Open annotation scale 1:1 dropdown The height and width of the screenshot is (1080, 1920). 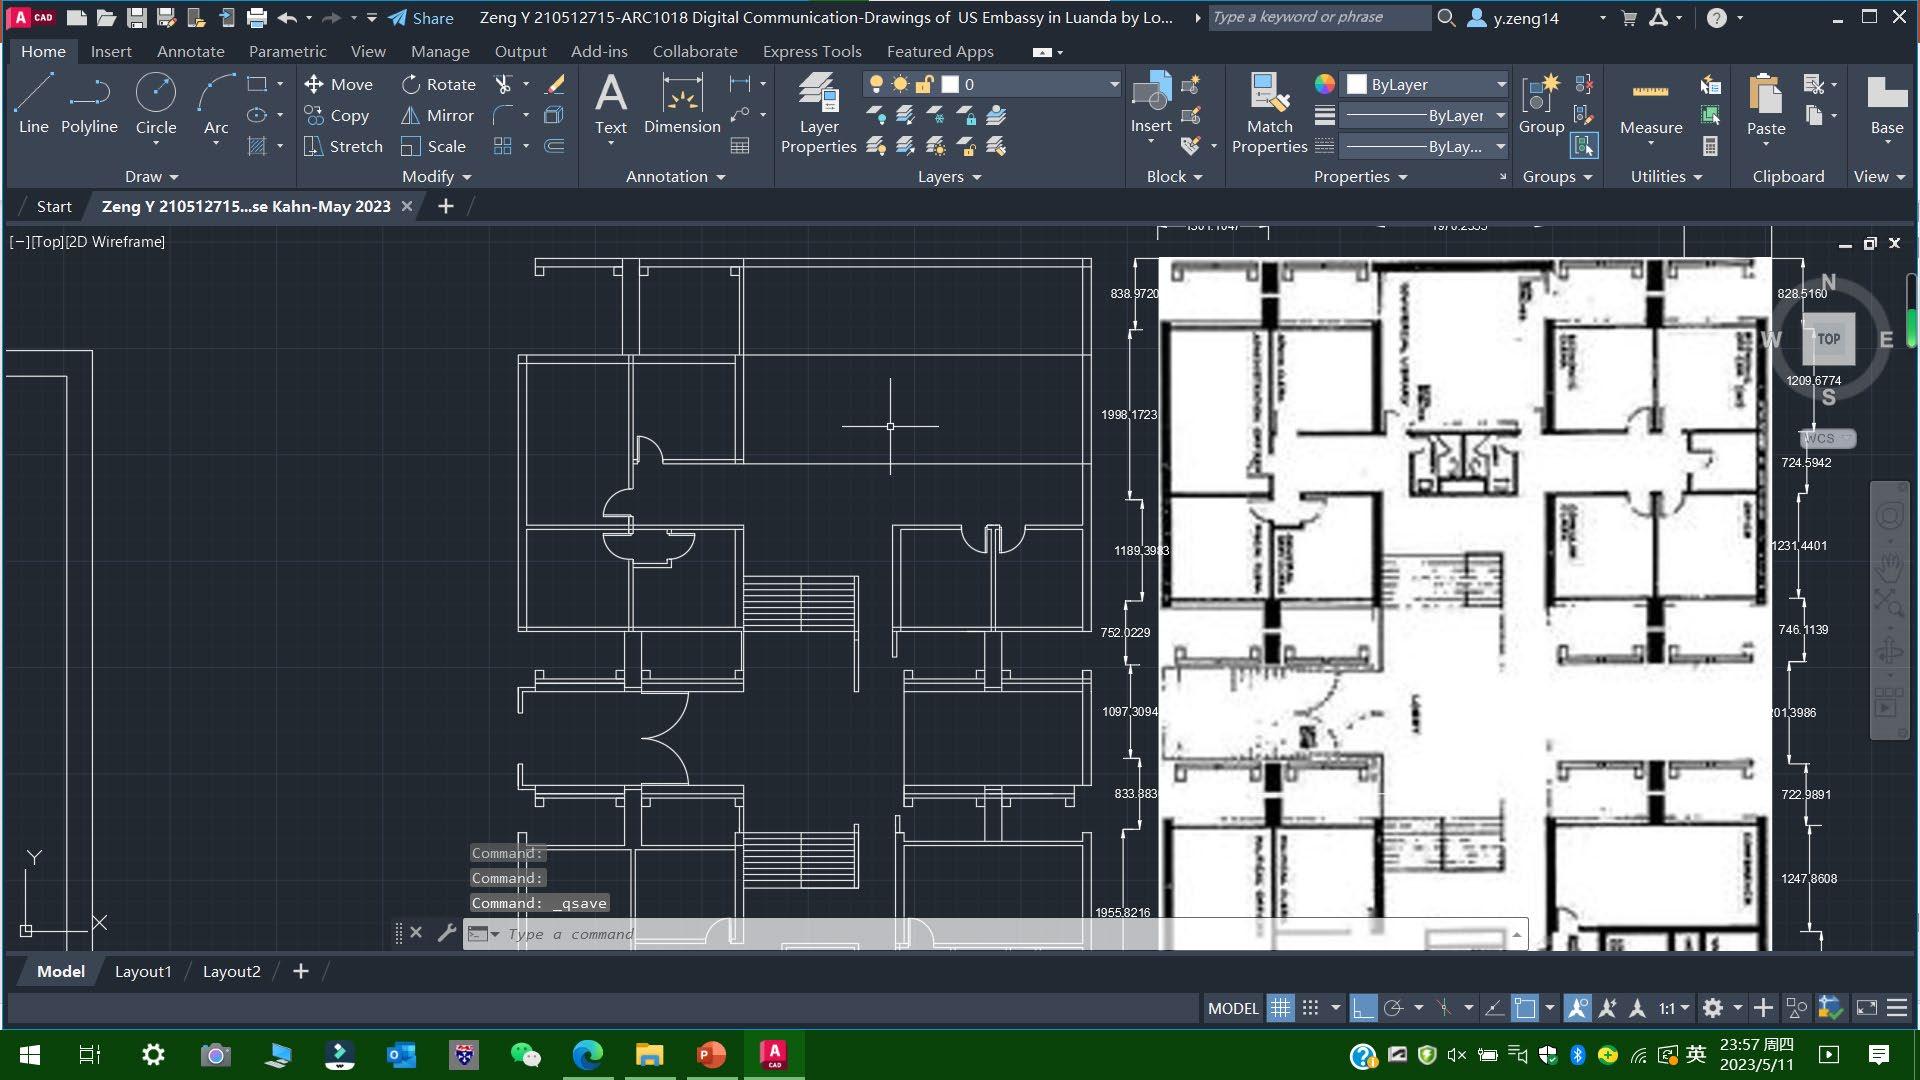pyautogui.click(x=1674, y=1008)
